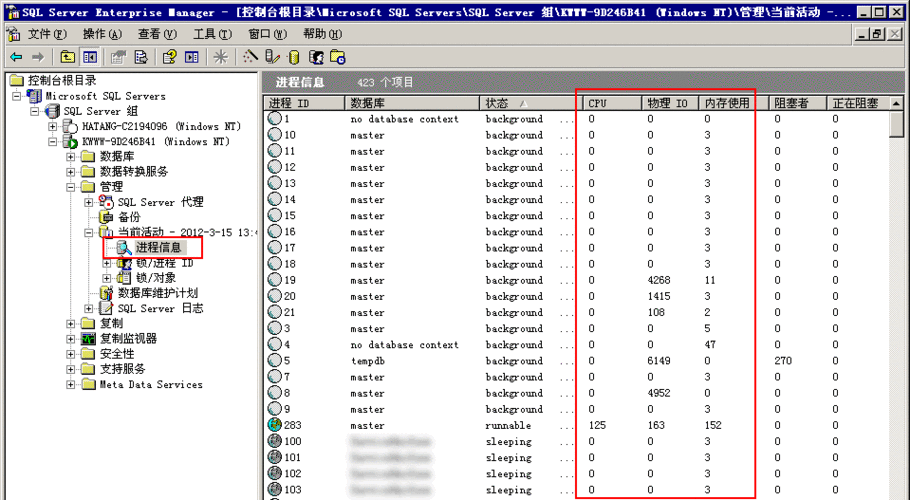This screenshot has height=500, width=910.
Task: Expand the 复制 folder node
Action: point(71,324)
